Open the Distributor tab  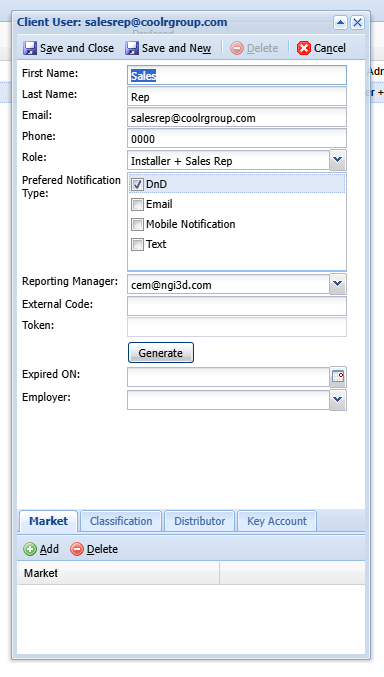(200, 521)
